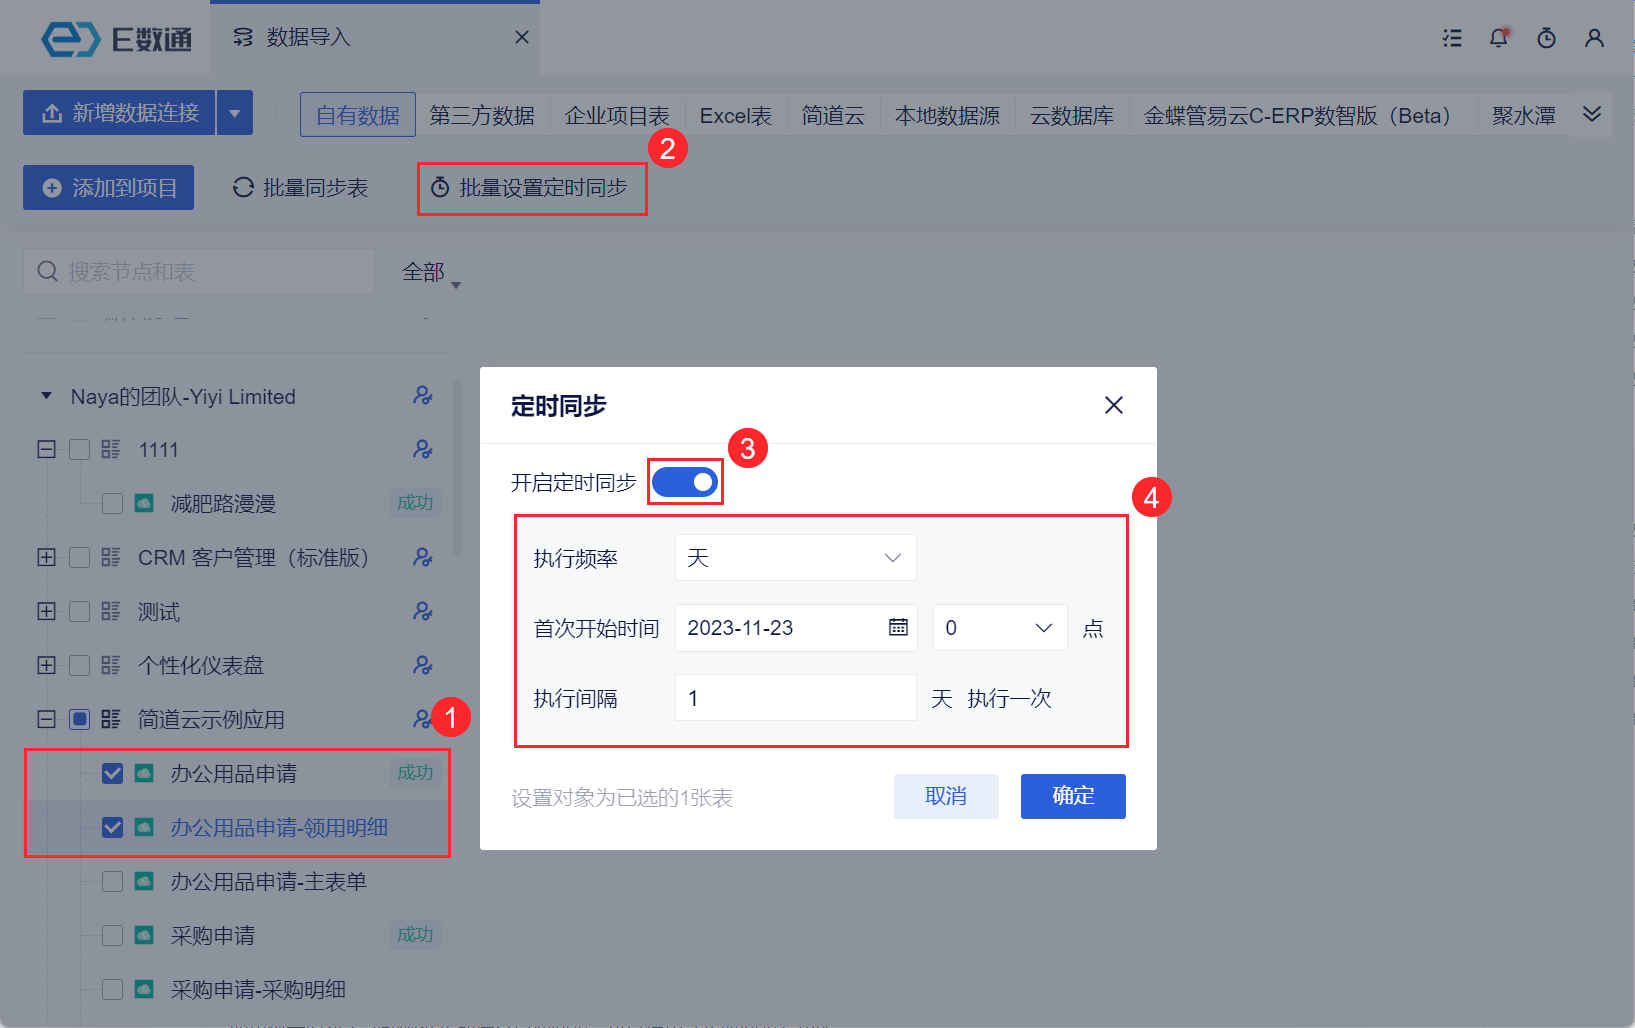Open the 全部 filter dropdown
The image size is (1635, 1028).
pos(431,272)
